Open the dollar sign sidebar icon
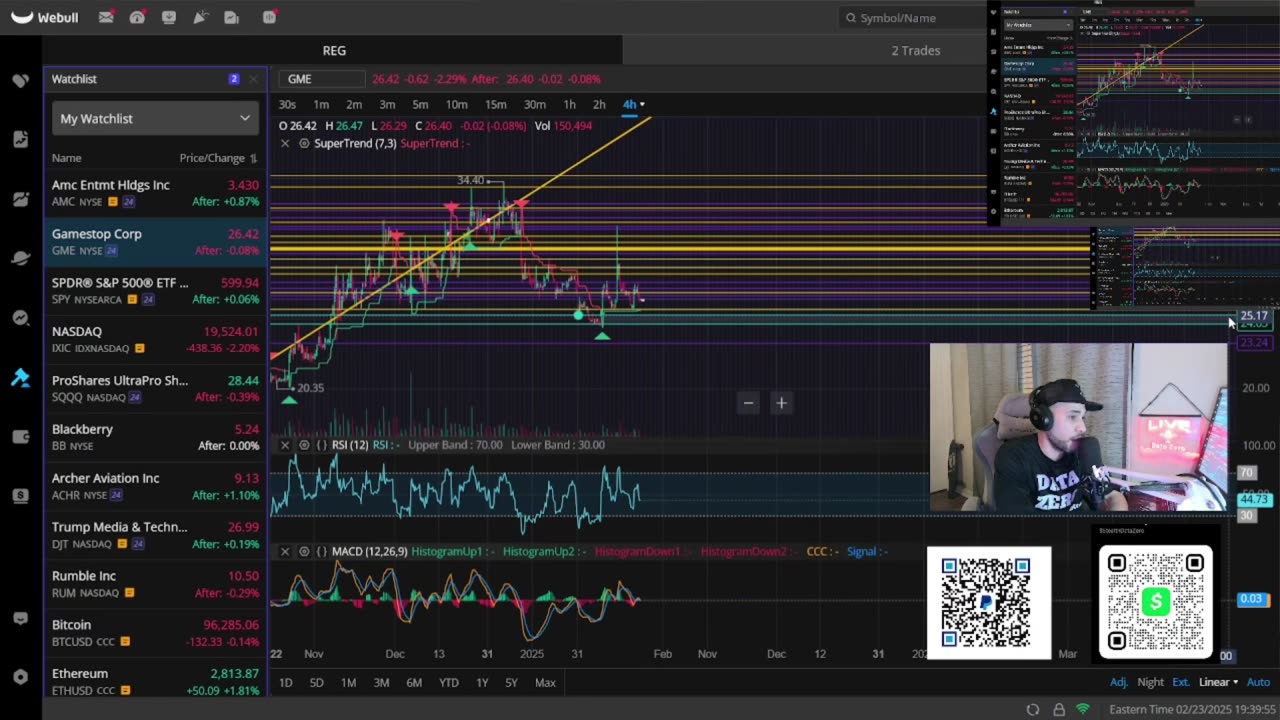The width and height of the screenshot is (1280, 720). [x=20, y=496]
